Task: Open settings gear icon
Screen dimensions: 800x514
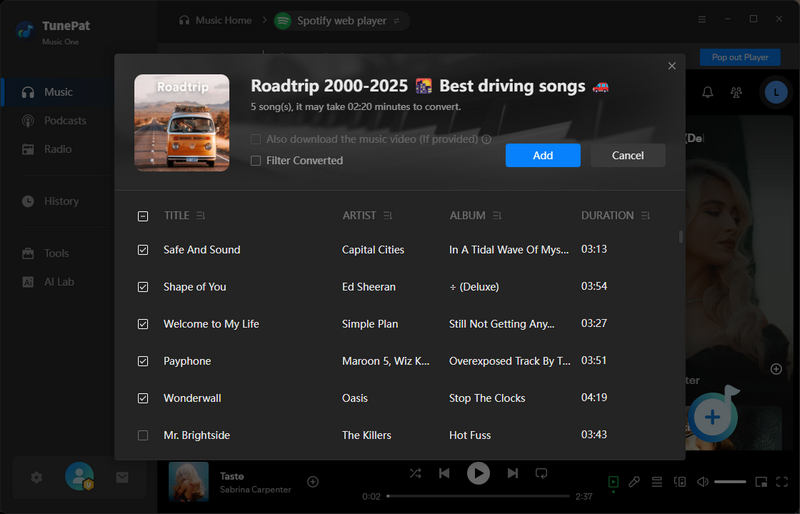Action: tap(36, 478)
